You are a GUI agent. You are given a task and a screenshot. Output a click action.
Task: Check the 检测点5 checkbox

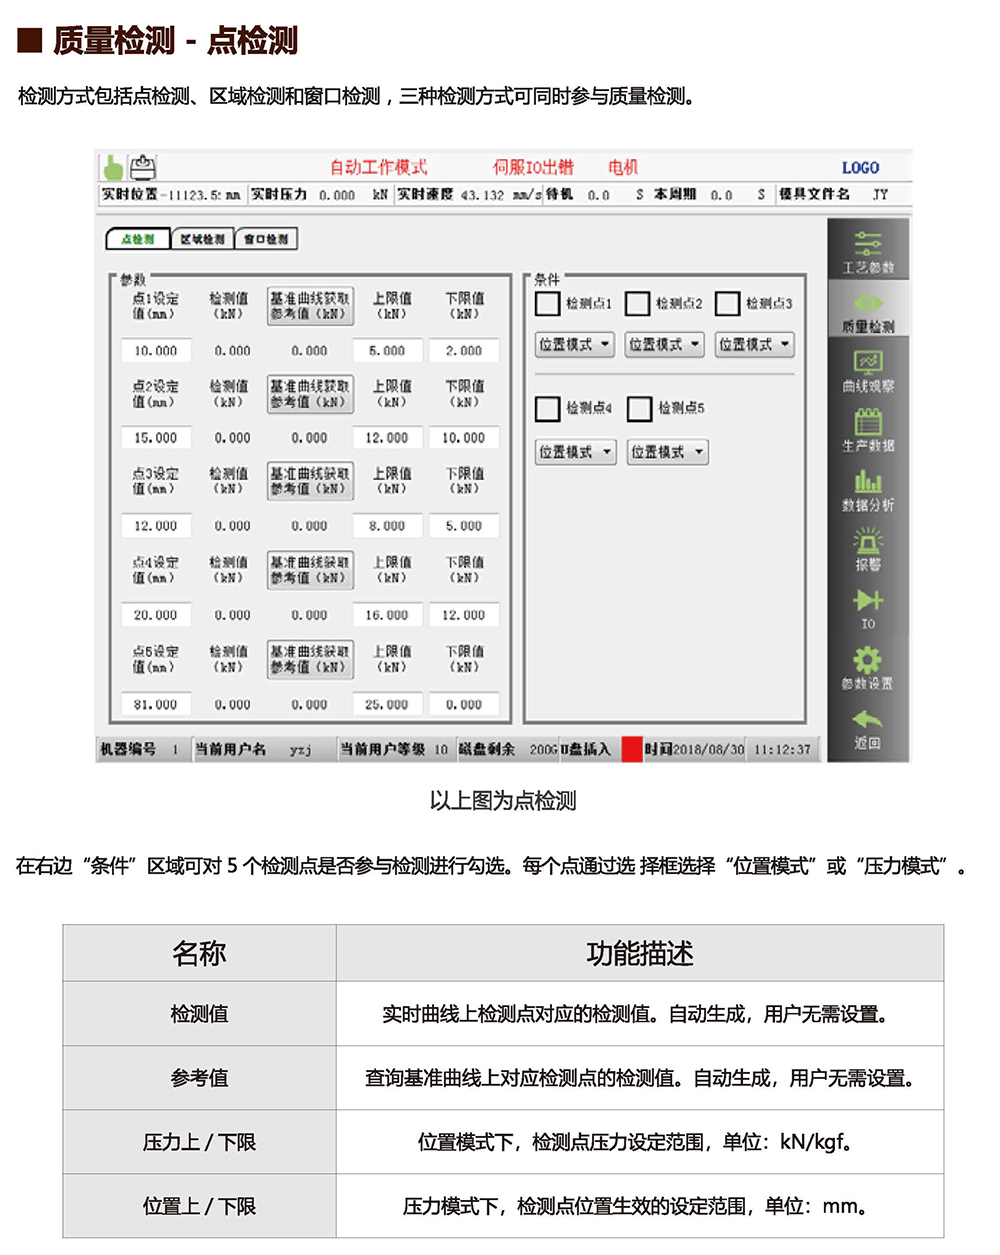pos(640,408)
